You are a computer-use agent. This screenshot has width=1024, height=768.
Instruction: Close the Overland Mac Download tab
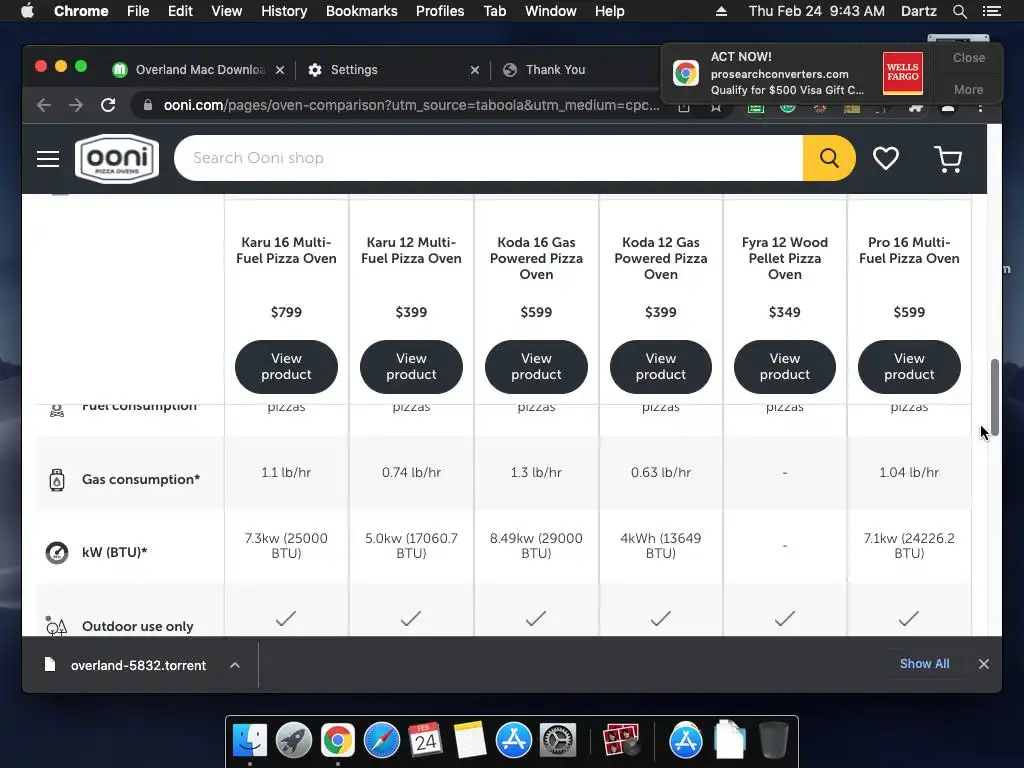click(x=280, y=70)
